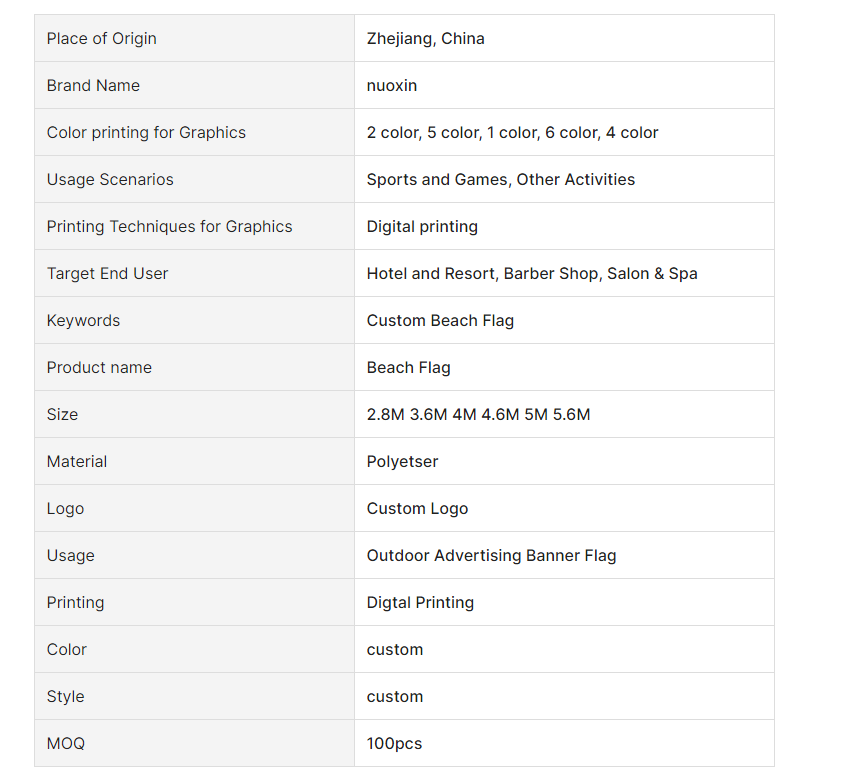The width and height of the screenshot is (854, 774).
Task: Select the "Custom Beach Flag" keywords value
Action: click(440, 321)
